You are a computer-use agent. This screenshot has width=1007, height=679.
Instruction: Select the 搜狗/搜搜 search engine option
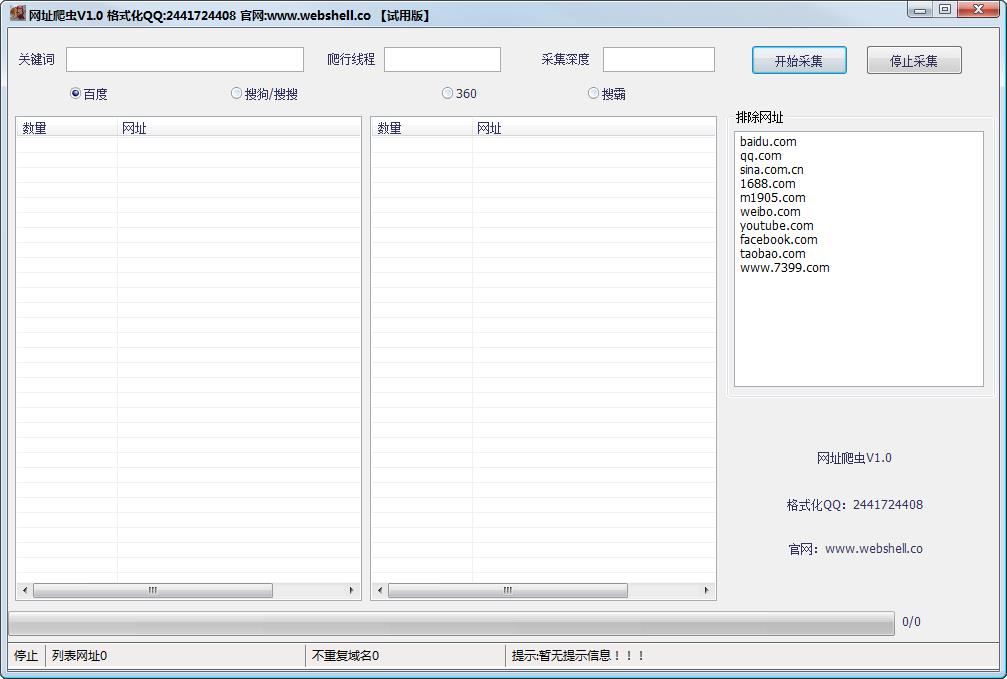coord(235,93)
